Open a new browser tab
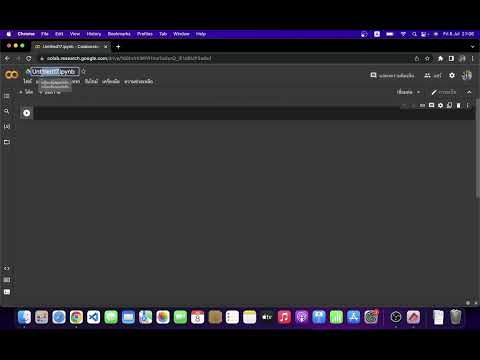The width and height of the screenshot is (480, 360). (x=118, y=47)
